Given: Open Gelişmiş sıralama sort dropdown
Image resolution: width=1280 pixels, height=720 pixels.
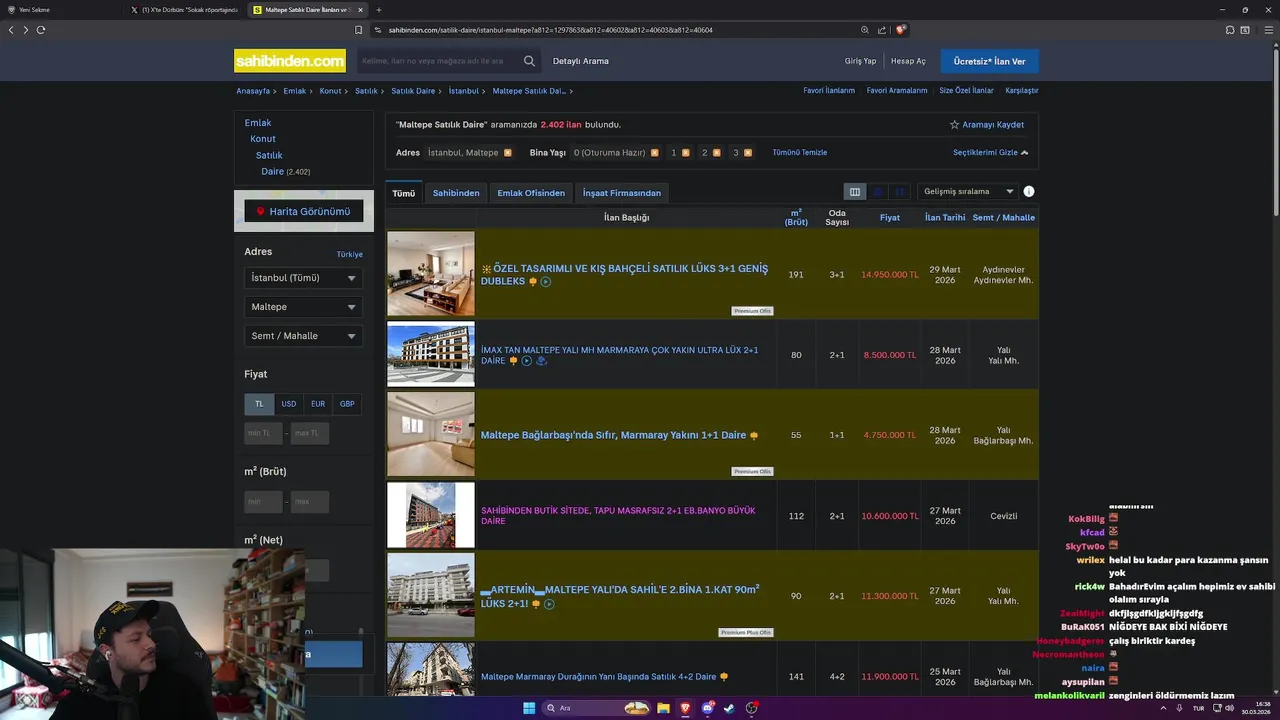Looking at the screenshot, I should pos(968,192).
